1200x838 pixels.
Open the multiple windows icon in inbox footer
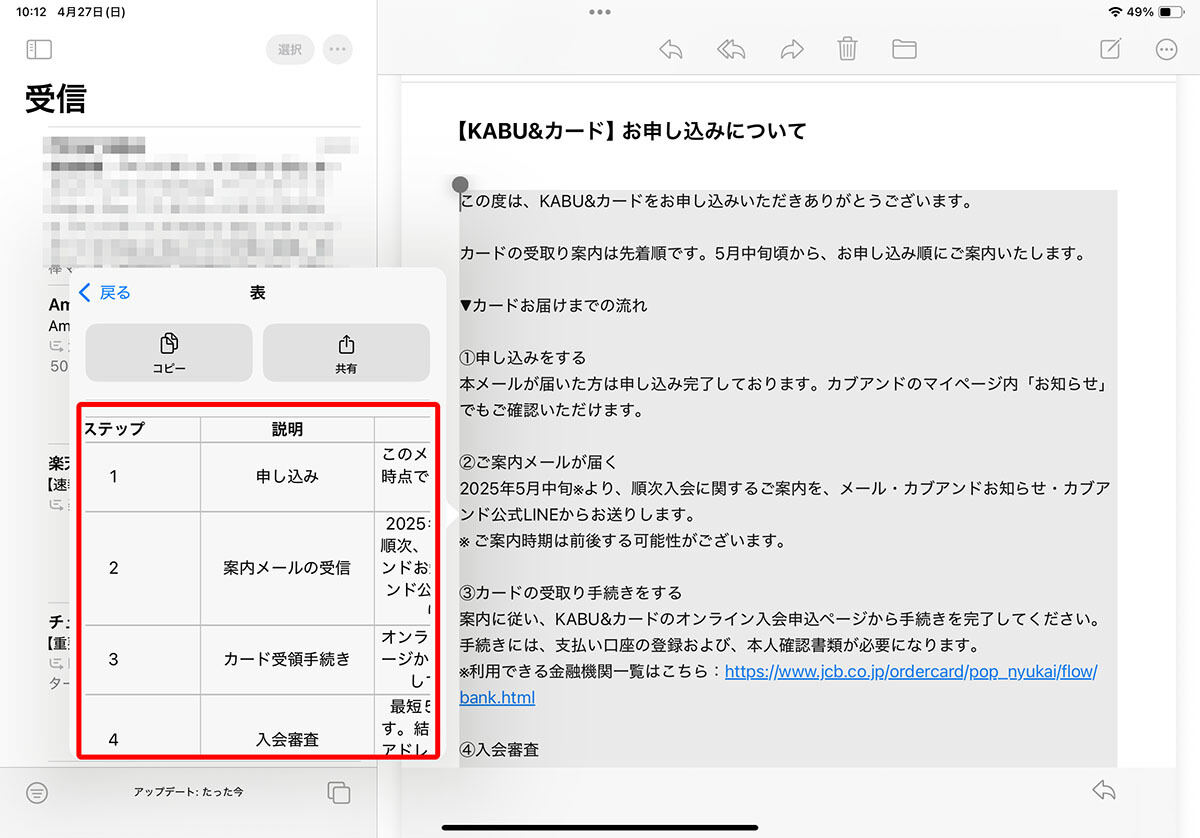pyautogui.click(x=339, y=793)
